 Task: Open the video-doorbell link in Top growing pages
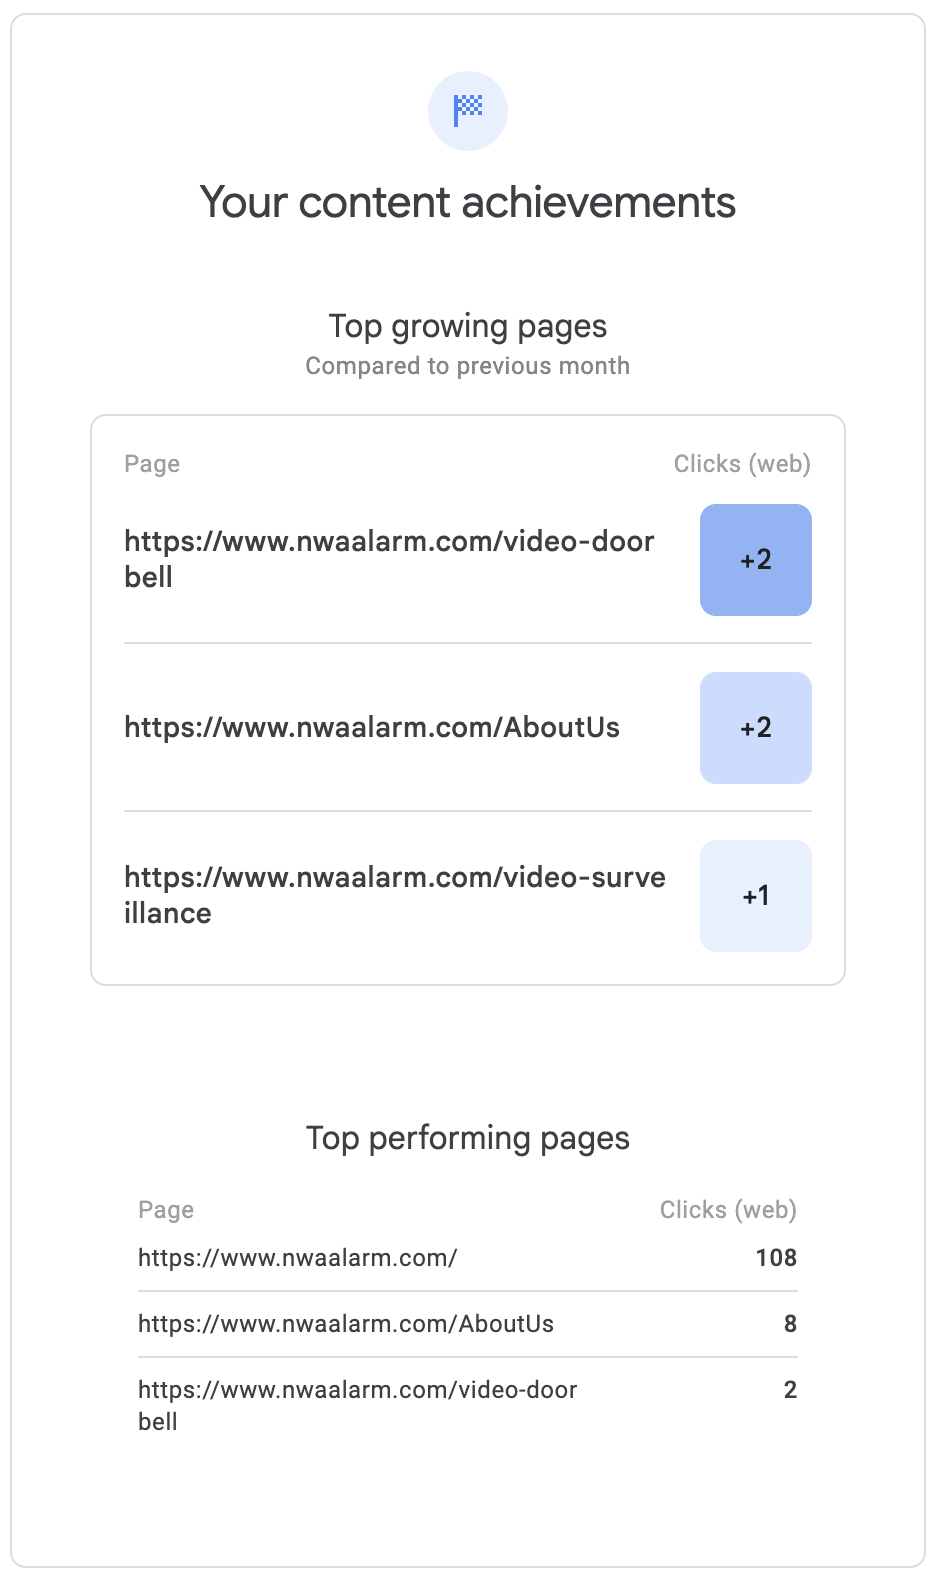tap(388, 558)
